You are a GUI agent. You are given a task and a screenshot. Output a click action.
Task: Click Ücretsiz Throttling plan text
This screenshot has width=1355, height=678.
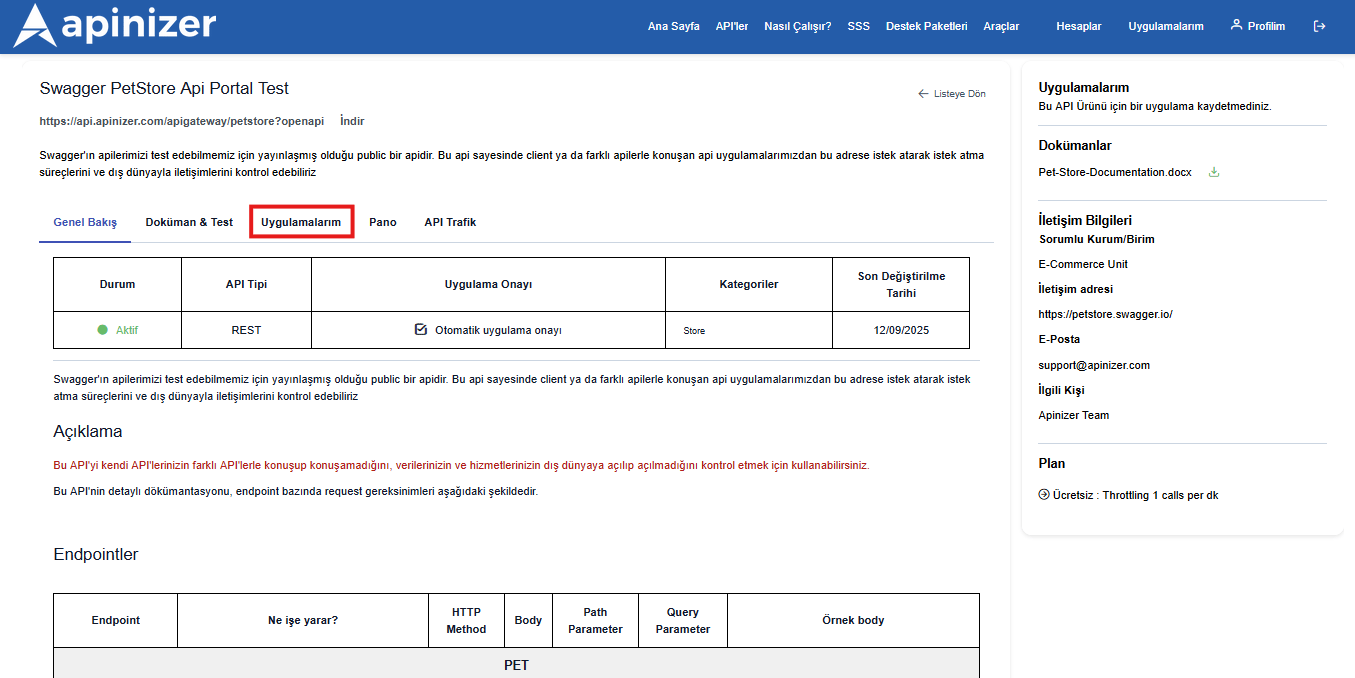(x=1135, y=495)
